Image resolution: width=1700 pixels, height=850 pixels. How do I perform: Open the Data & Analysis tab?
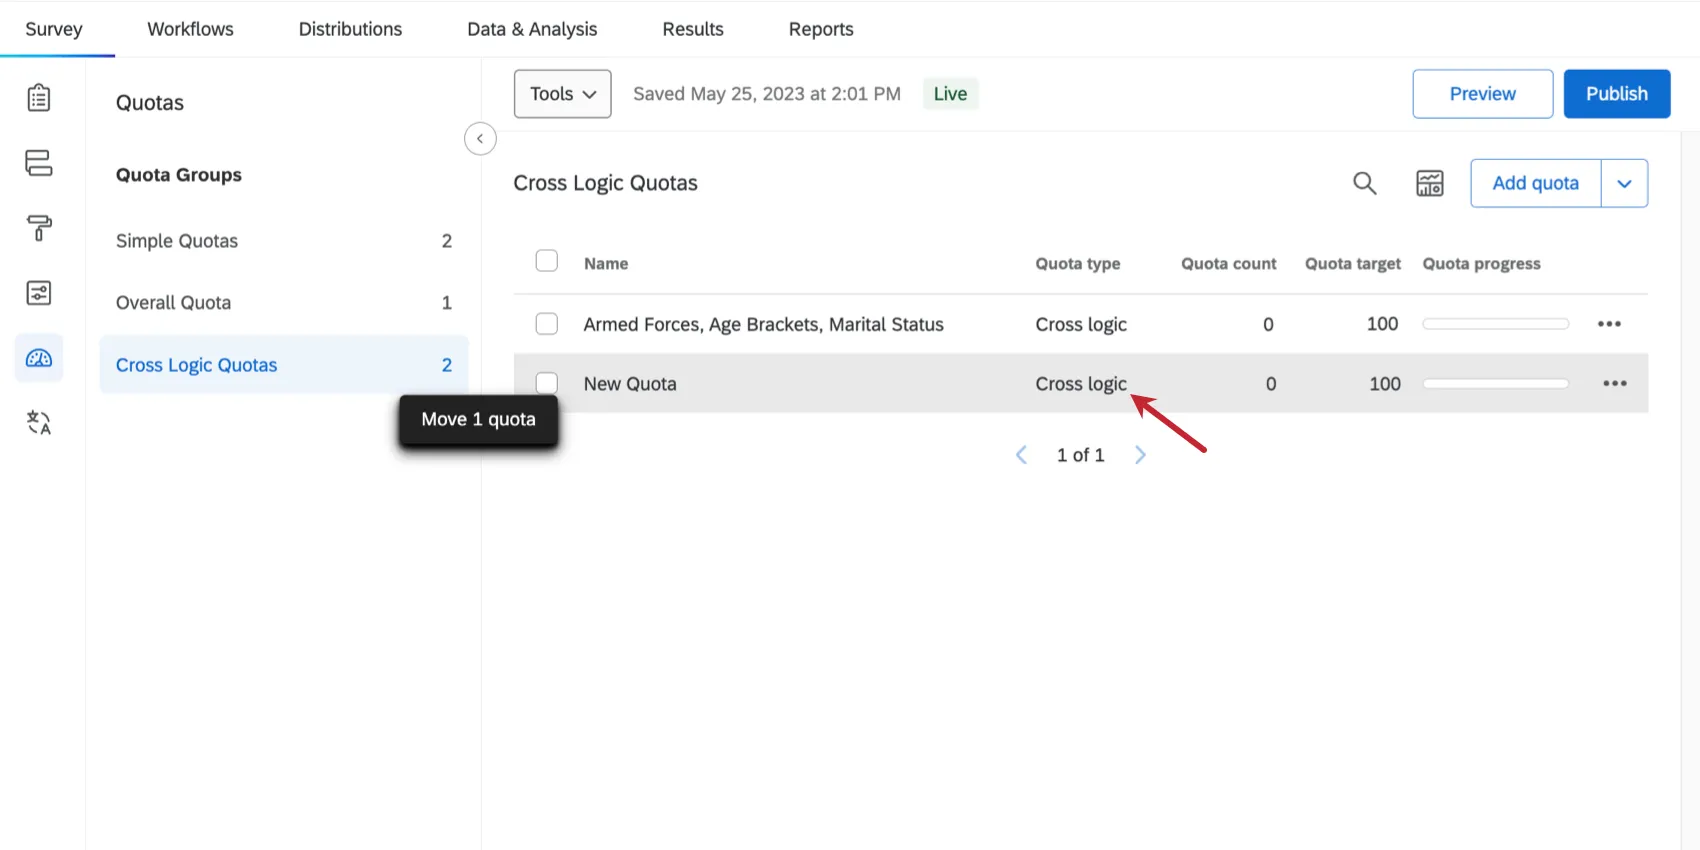[x=532, y=29]
